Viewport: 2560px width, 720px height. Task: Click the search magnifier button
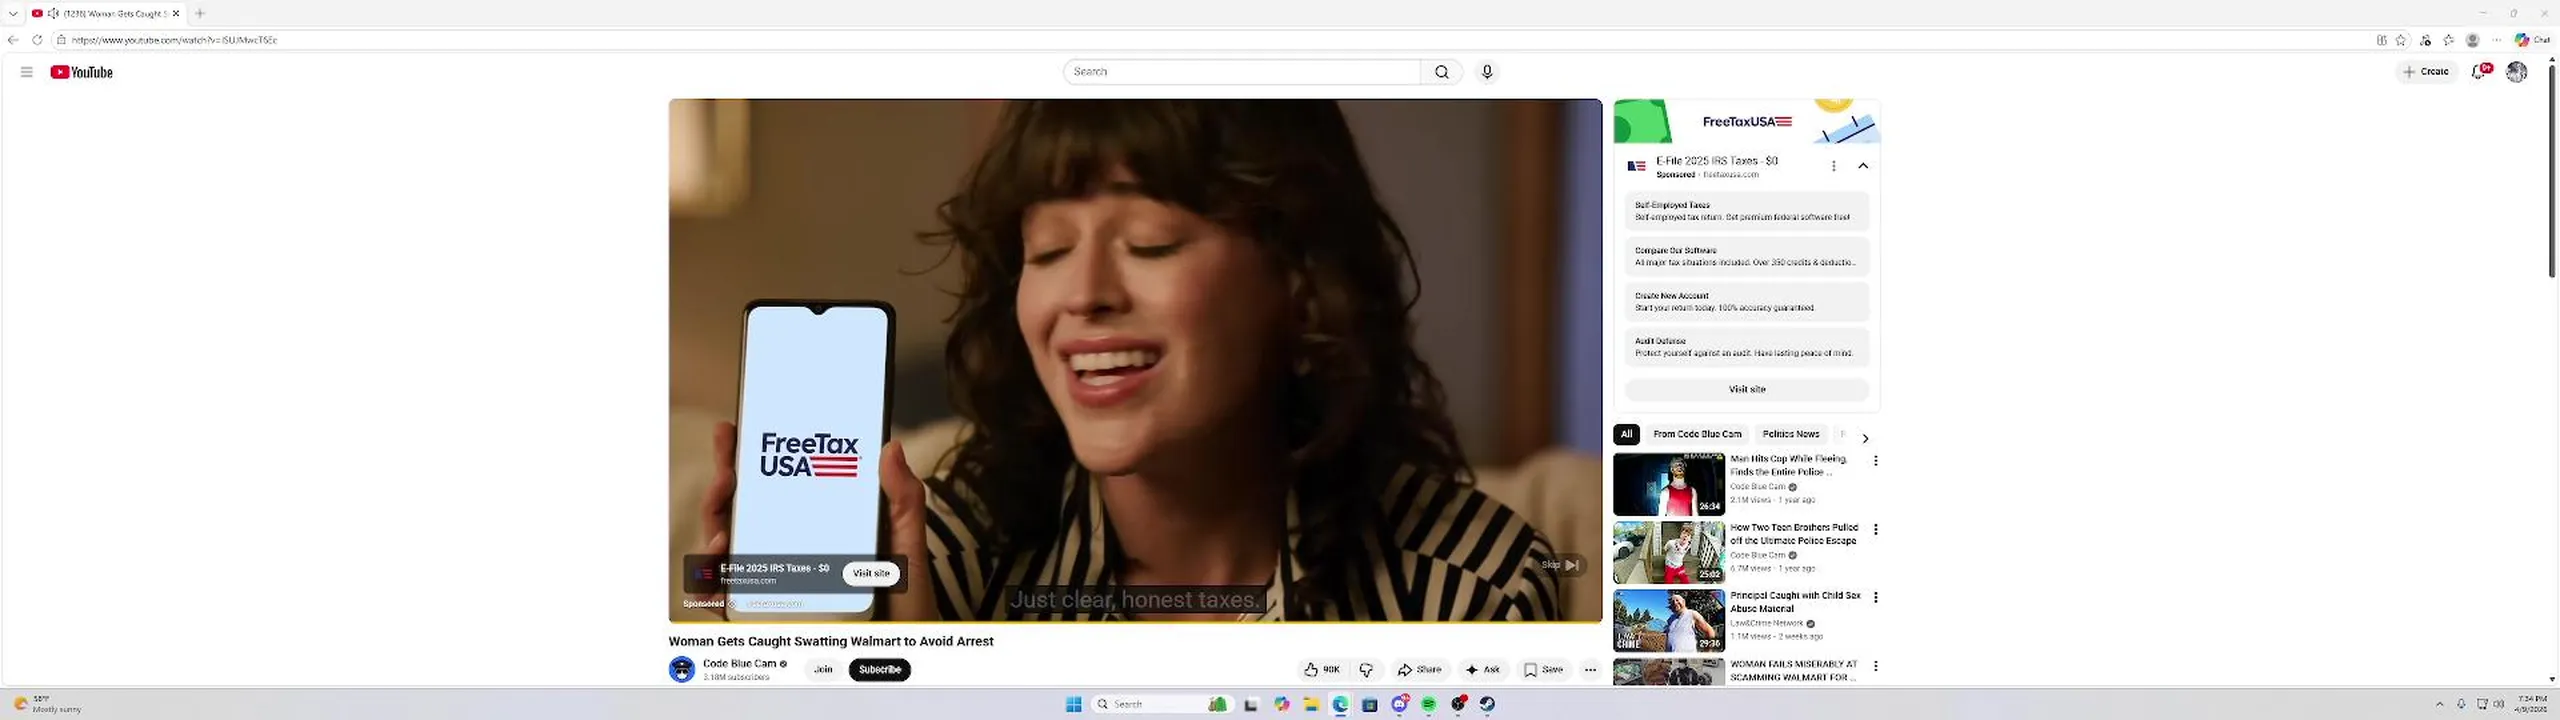[x=1441, y=72]
